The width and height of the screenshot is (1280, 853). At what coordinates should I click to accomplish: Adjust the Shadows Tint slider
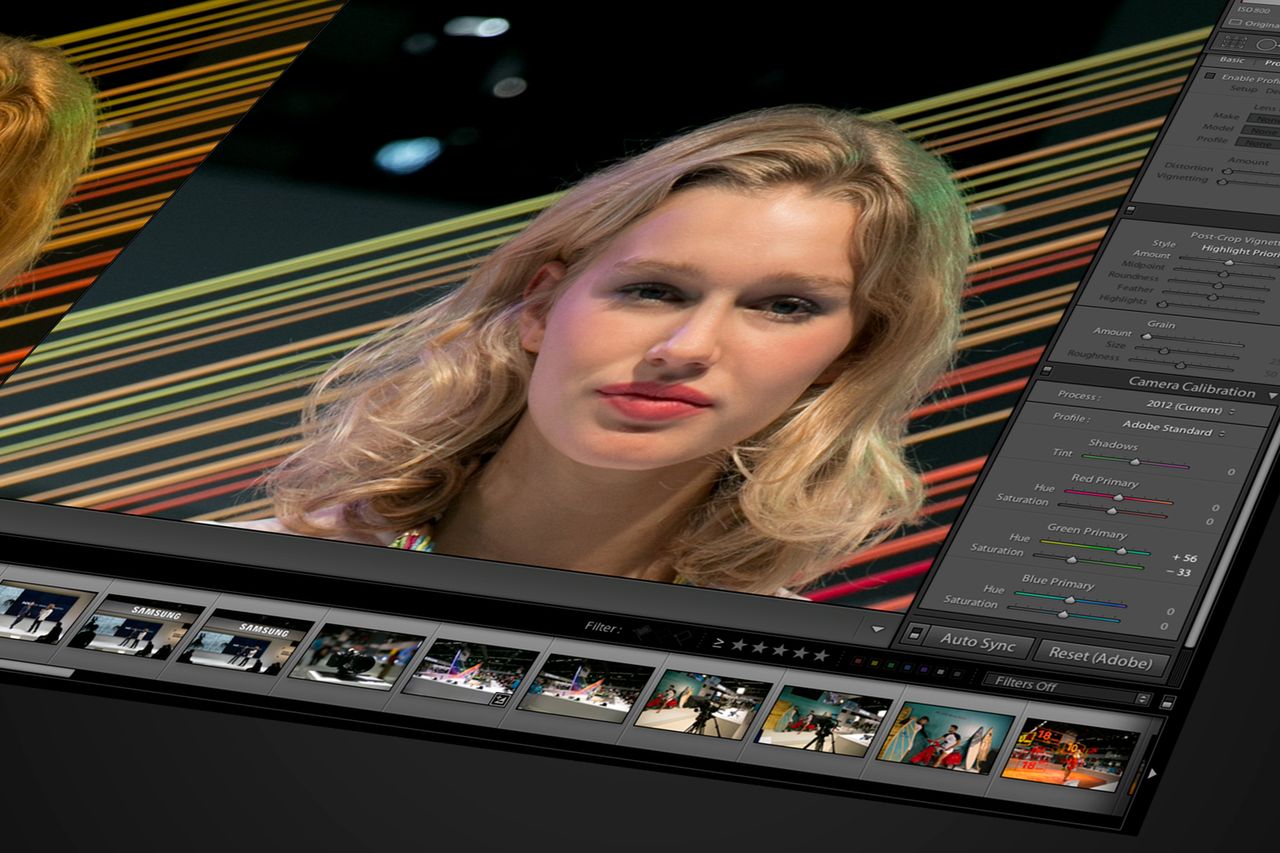pos(1135,462)
